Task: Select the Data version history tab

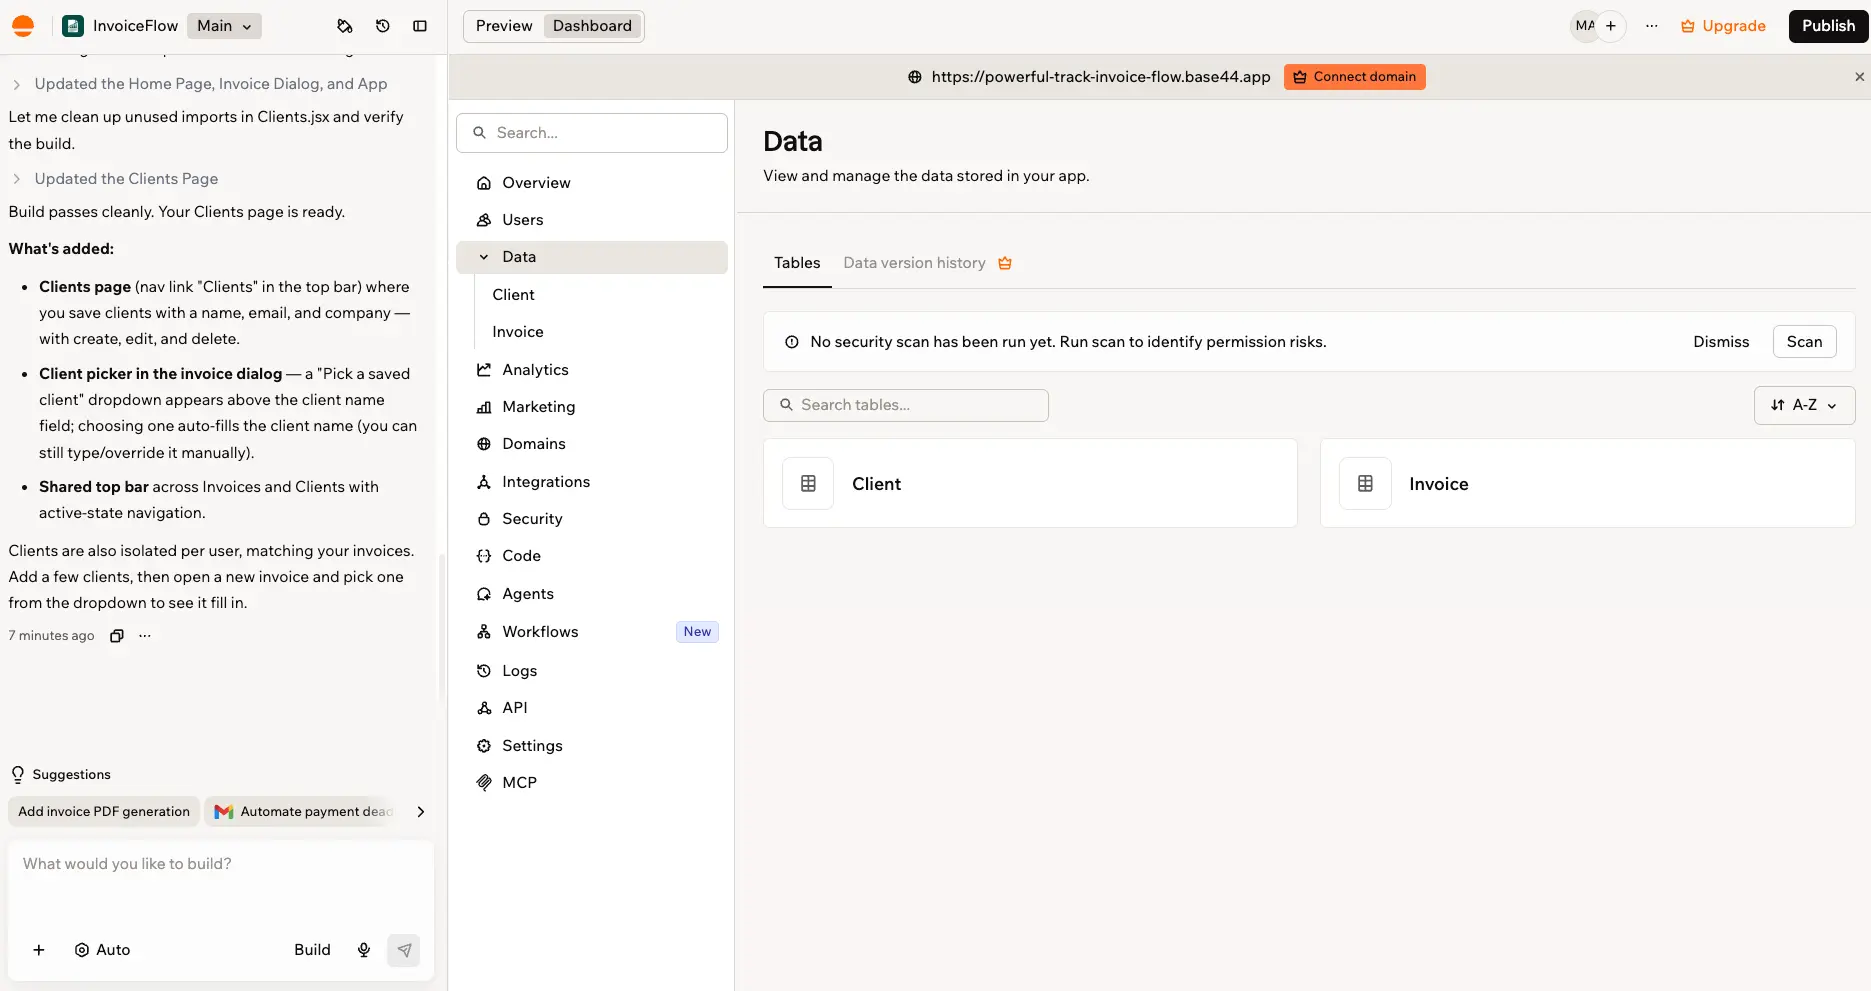Action: [914, 263]
